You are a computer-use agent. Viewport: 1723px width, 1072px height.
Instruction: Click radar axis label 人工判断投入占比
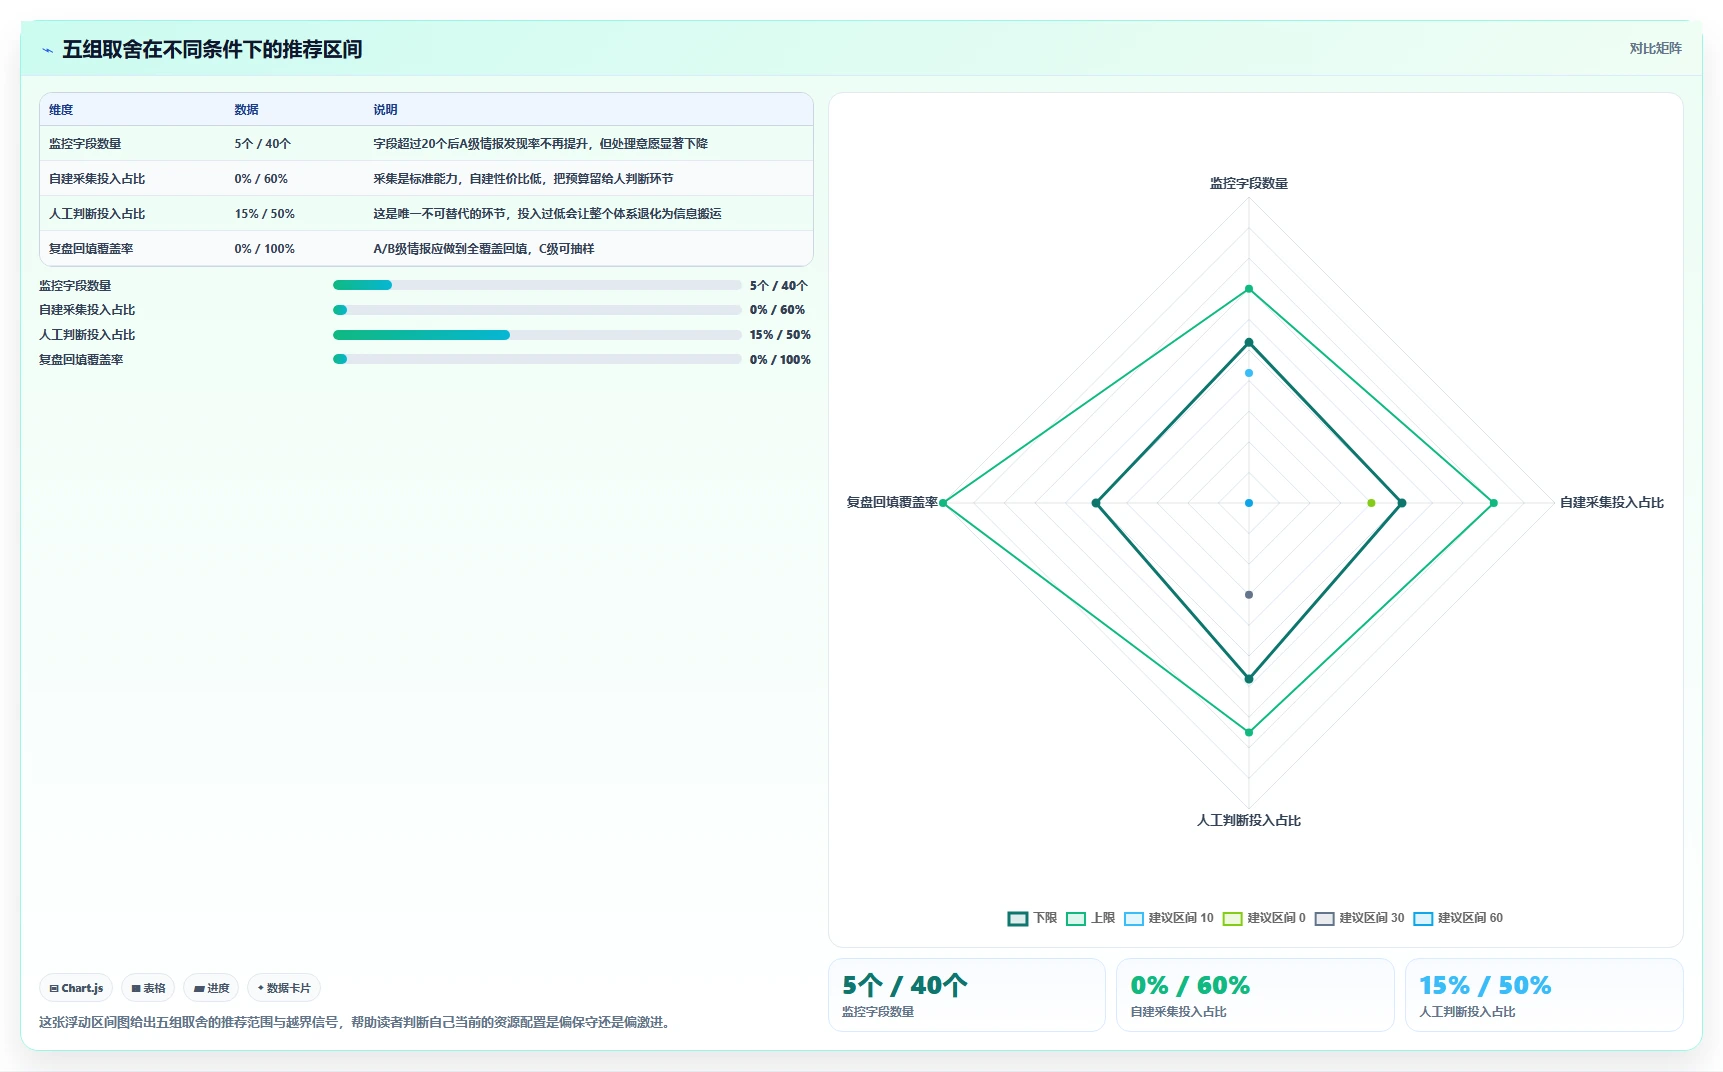click(1249, 821)
